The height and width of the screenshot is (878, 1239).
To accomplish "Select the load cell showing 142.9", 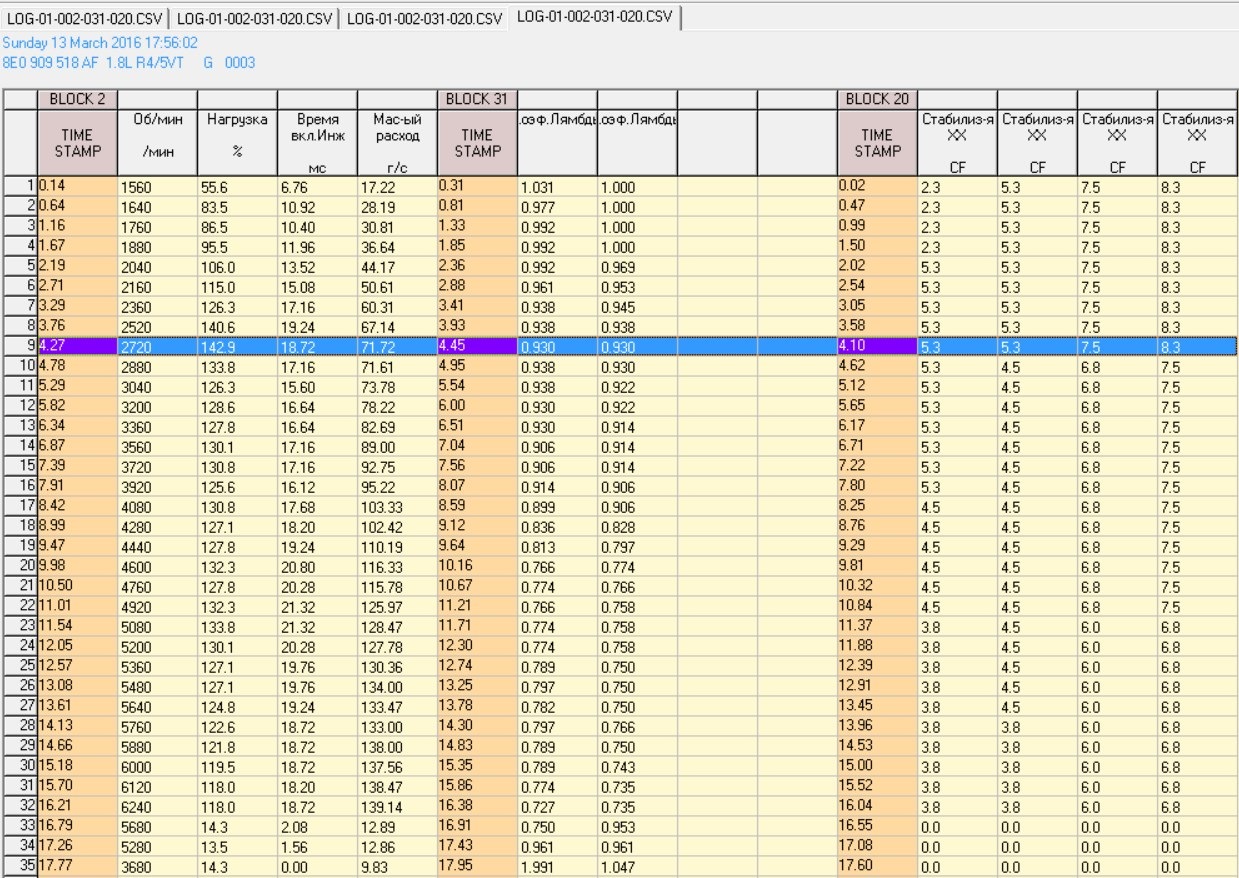I will point(238,347).
